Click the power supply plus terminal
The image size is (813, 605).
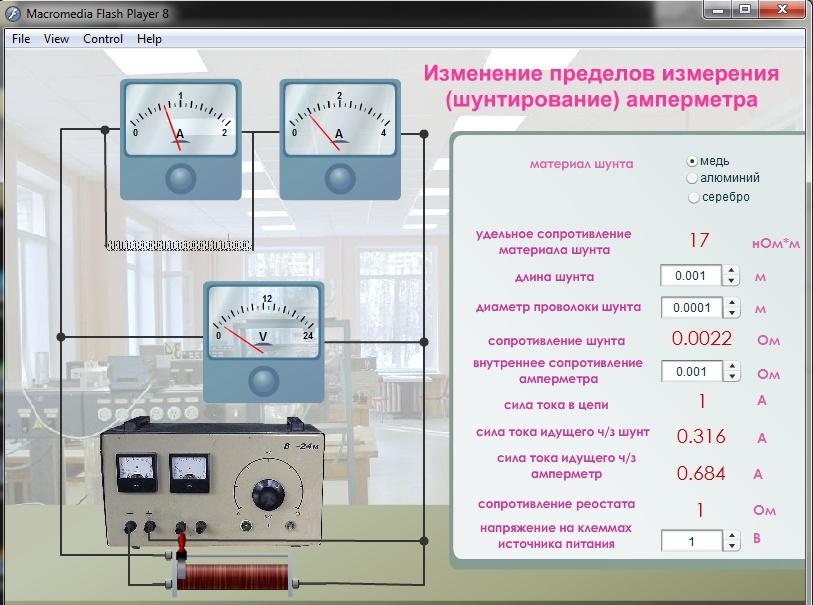tap(149, 527)
